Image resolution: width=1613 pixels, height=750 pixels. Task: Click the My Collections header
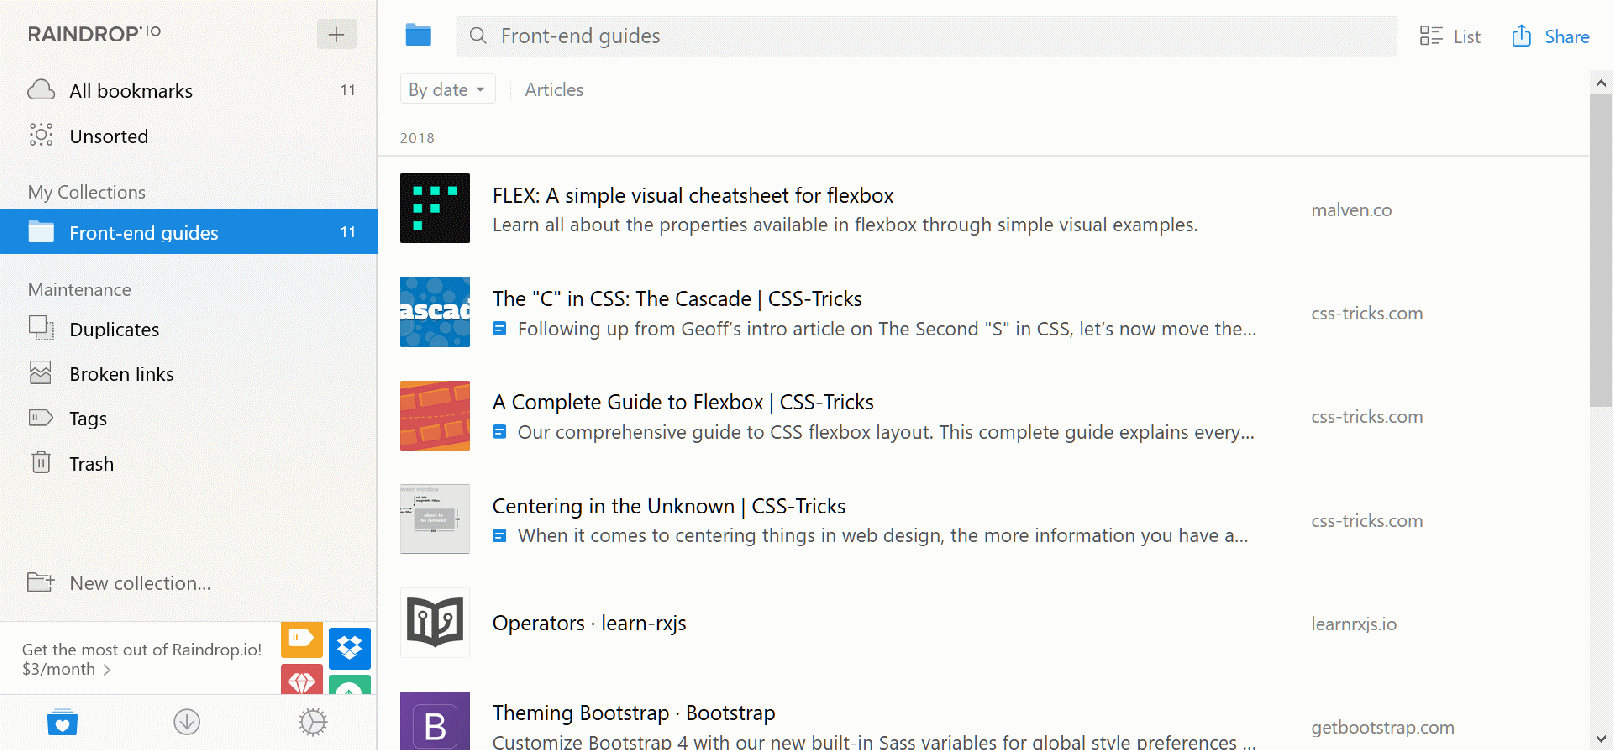pos(87,192)
